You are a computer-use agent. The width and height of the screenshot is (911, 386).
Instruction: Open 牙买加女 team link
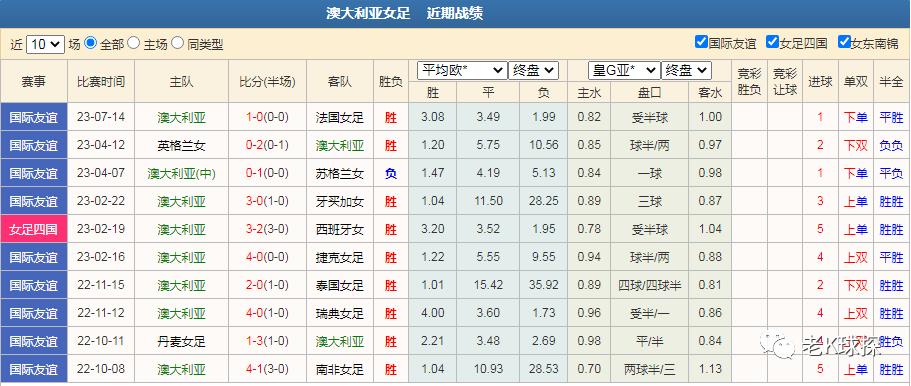(x=340, y=201)
